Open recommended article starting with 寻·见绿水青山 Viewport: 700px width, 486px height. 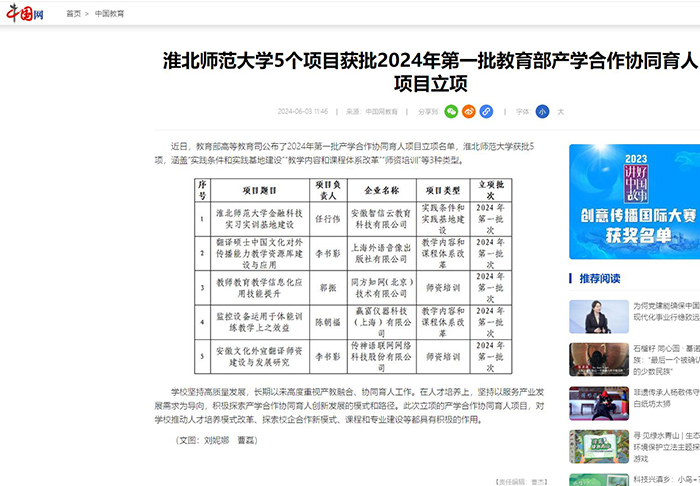click(665, 441)
